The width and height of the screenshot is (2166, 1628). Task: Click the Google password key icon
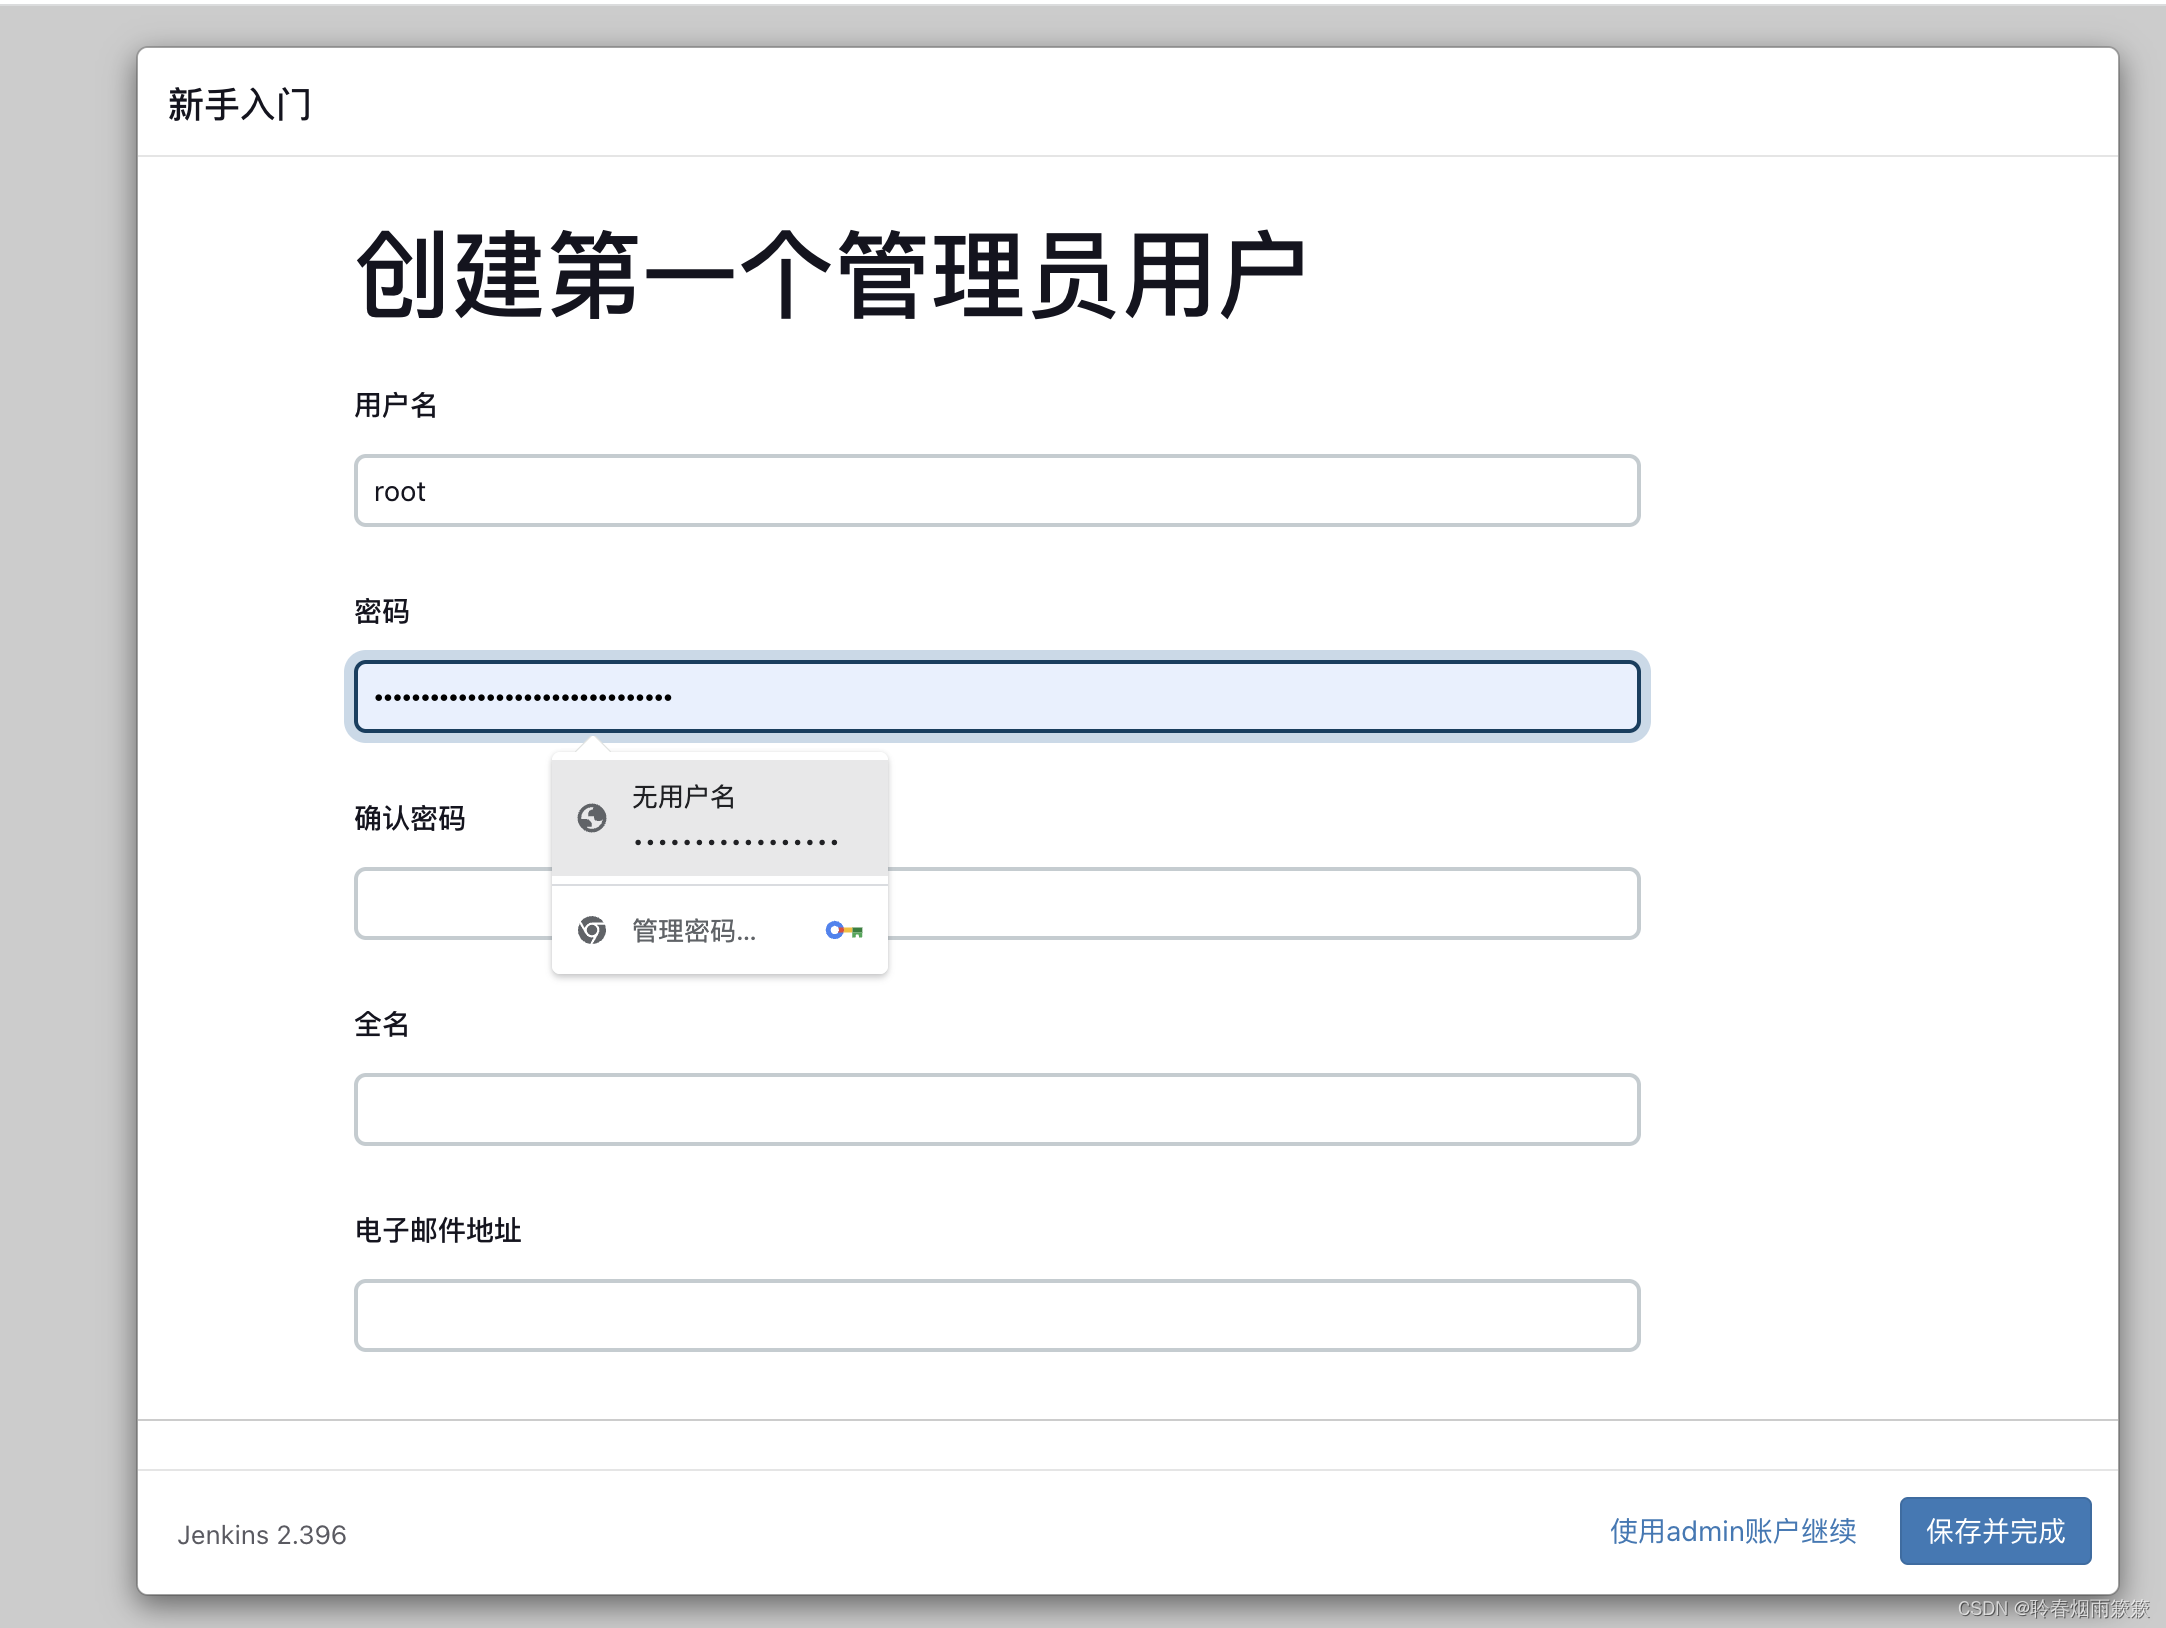coord(844,931)
